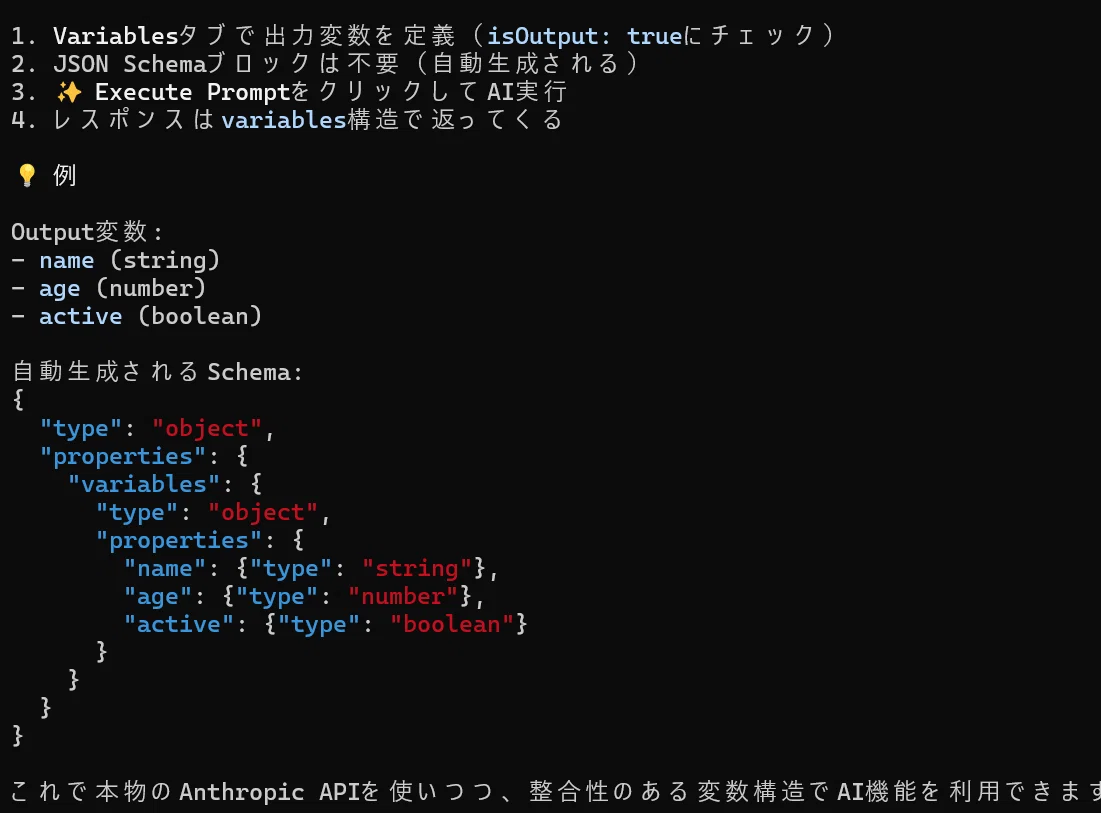Click the Execute Prompt bold text
This screenshot has width=1101, height=813.
click(192, 92)
